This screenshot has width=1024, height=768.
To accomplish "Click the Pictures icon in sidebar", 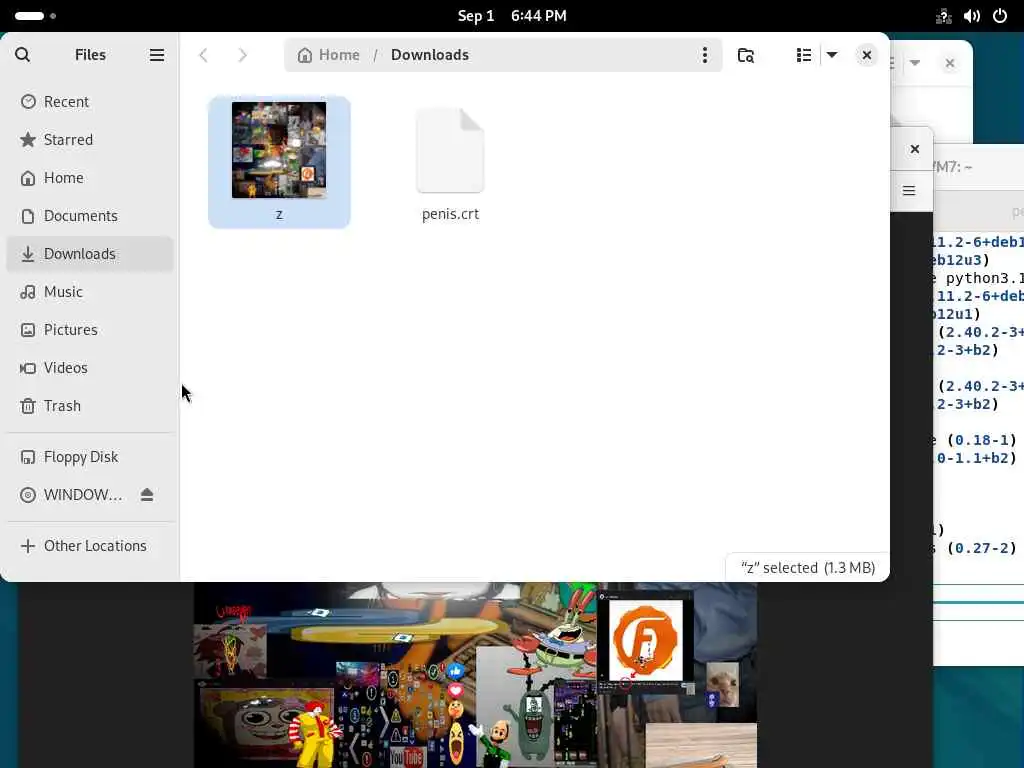I will point(28,330).
